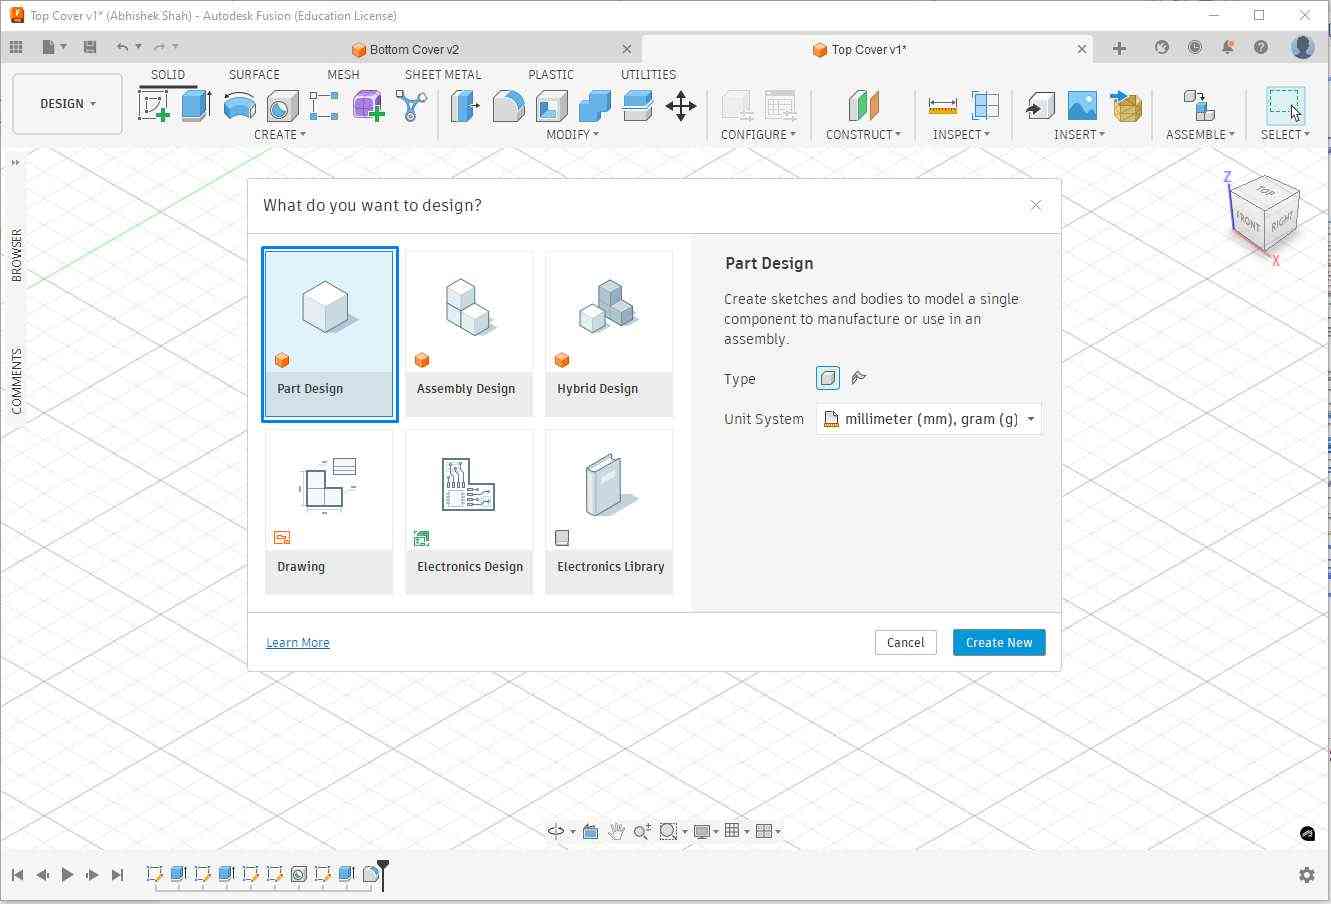The height and width of the screenshot is (904, 1331).
Task: Choose the Revolve tool
Action: coord(239,105)
